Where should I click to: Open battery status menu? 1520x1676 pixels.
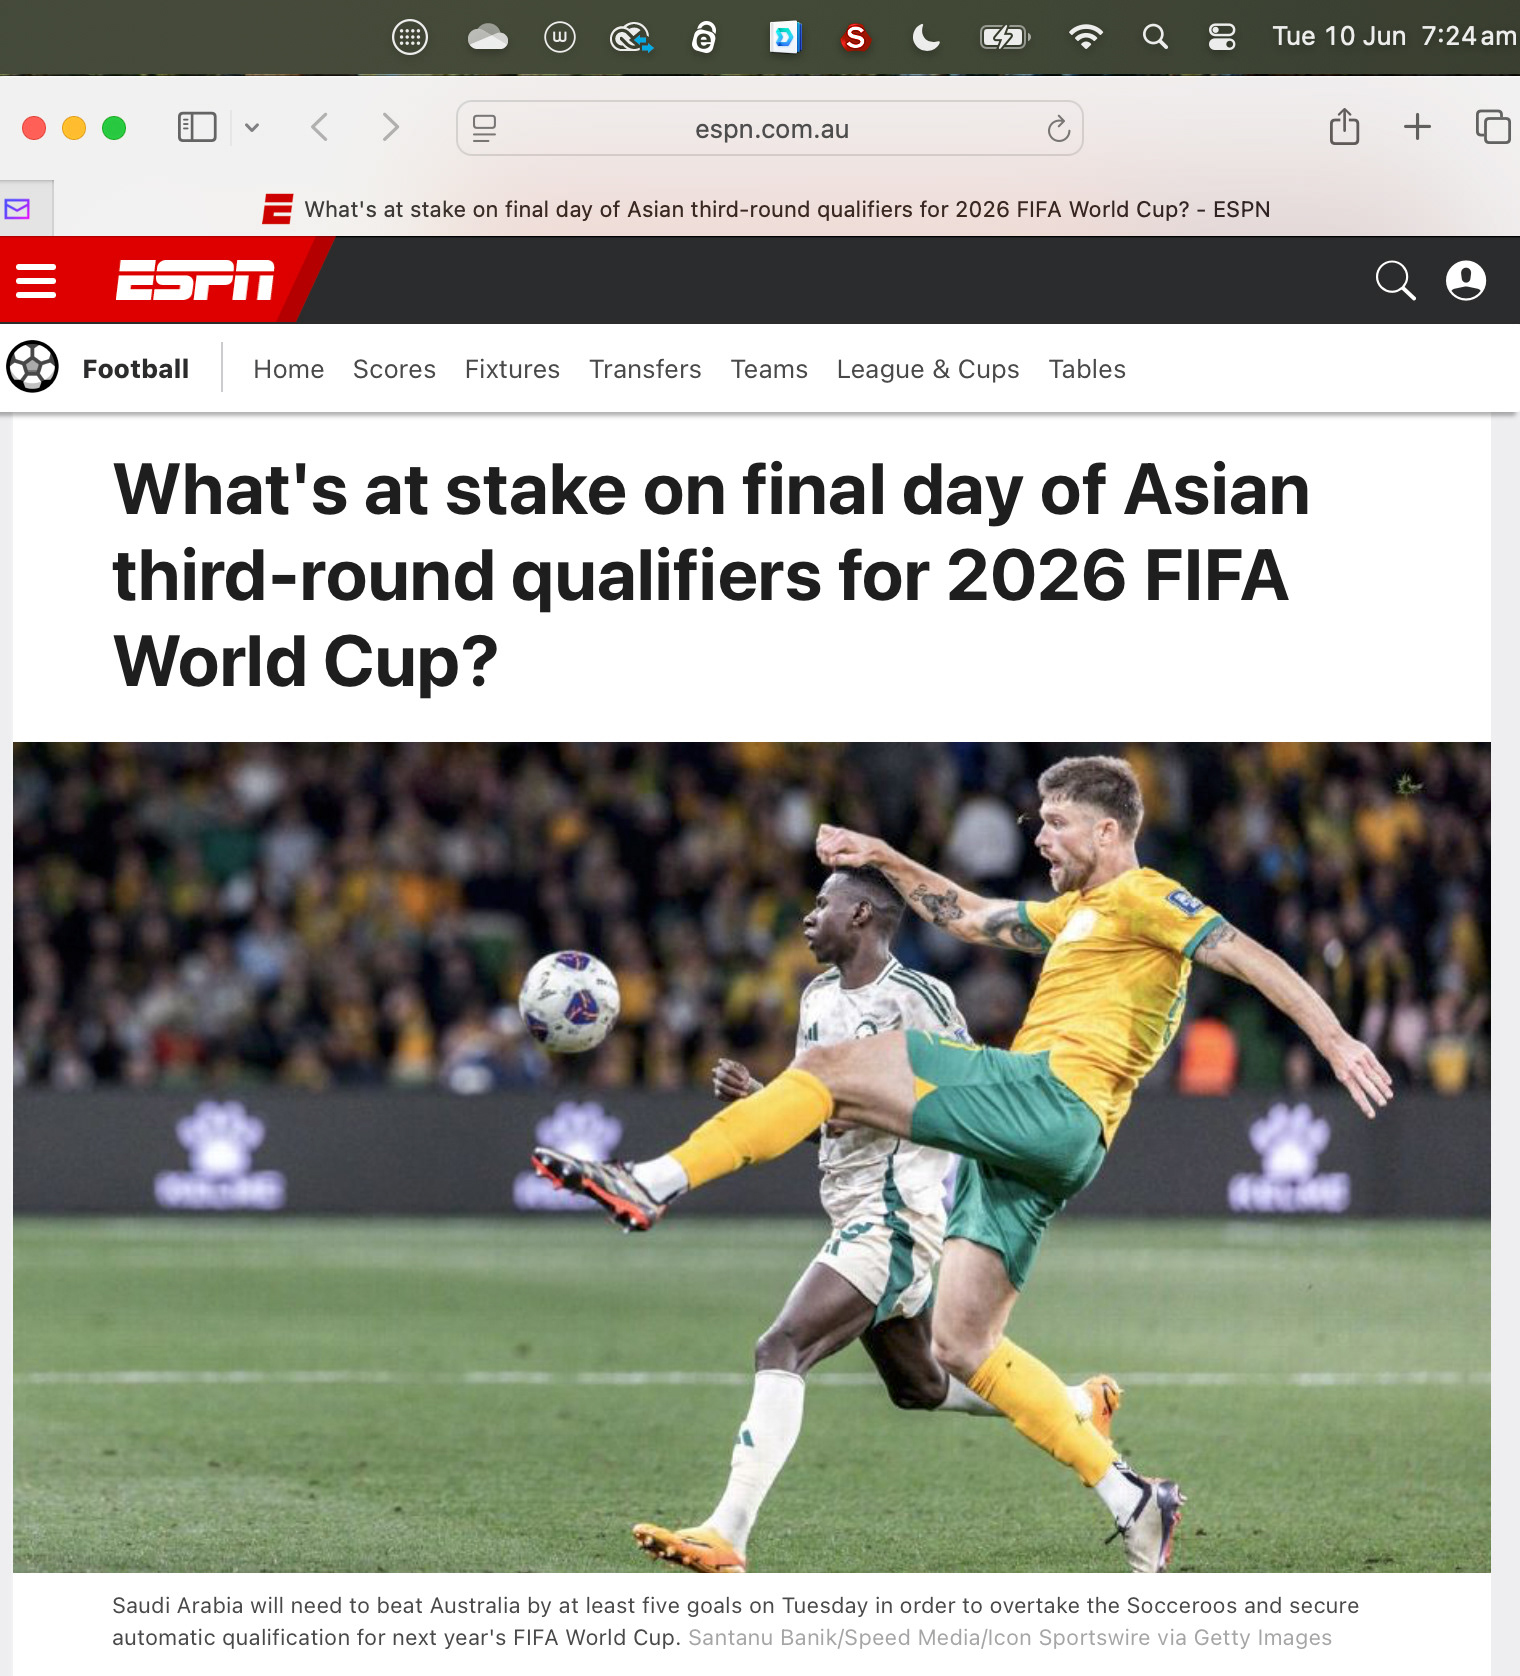1005,38
